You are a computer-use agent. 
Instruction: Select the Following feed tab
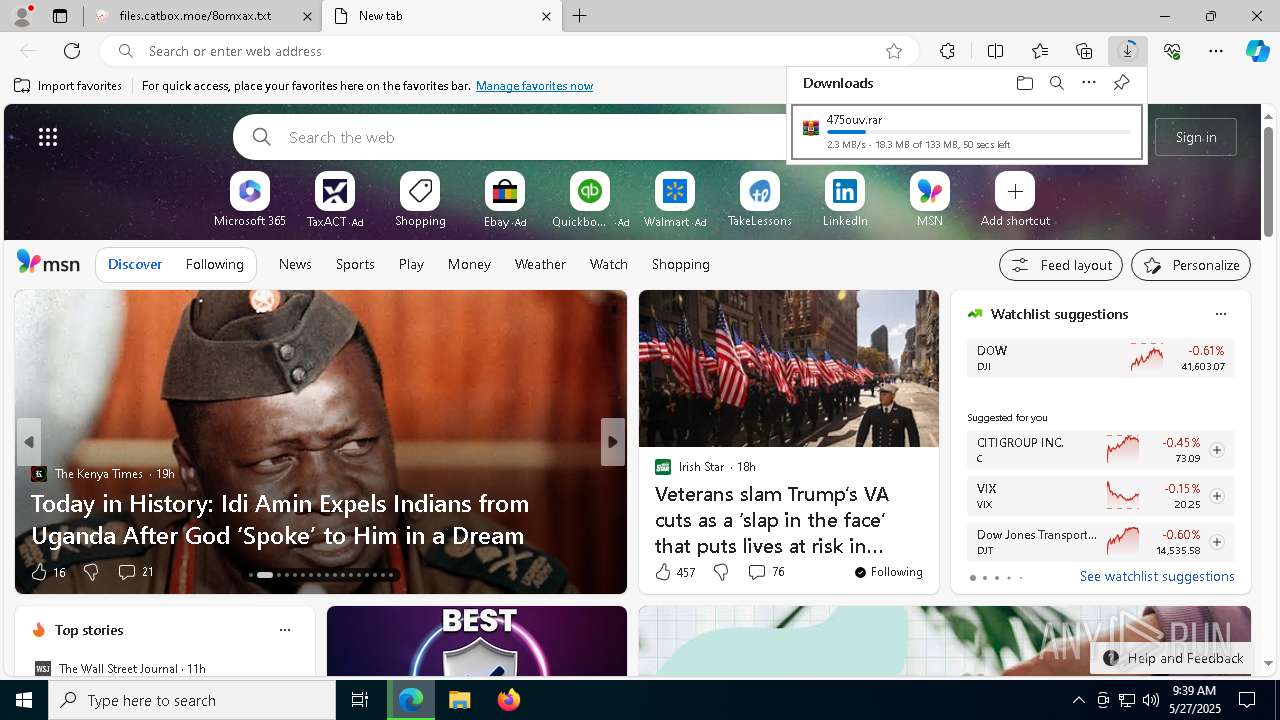click(214, 264)
